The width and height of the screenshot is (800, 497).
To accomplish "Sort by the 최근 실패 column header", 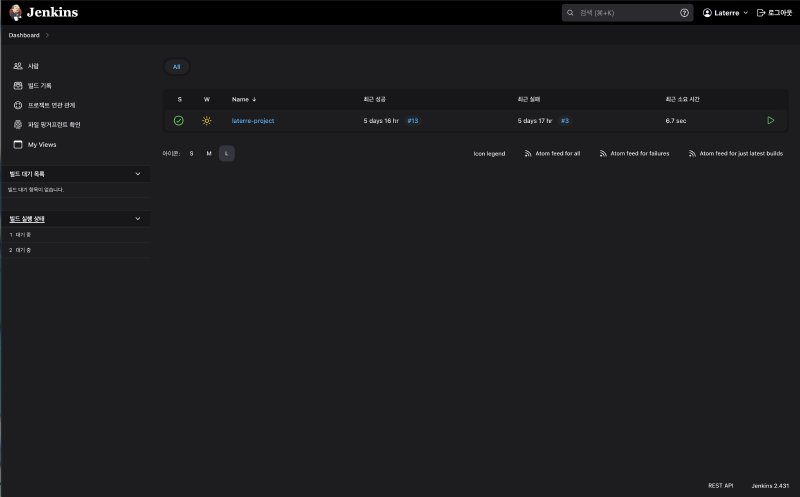I will (529, 100).
